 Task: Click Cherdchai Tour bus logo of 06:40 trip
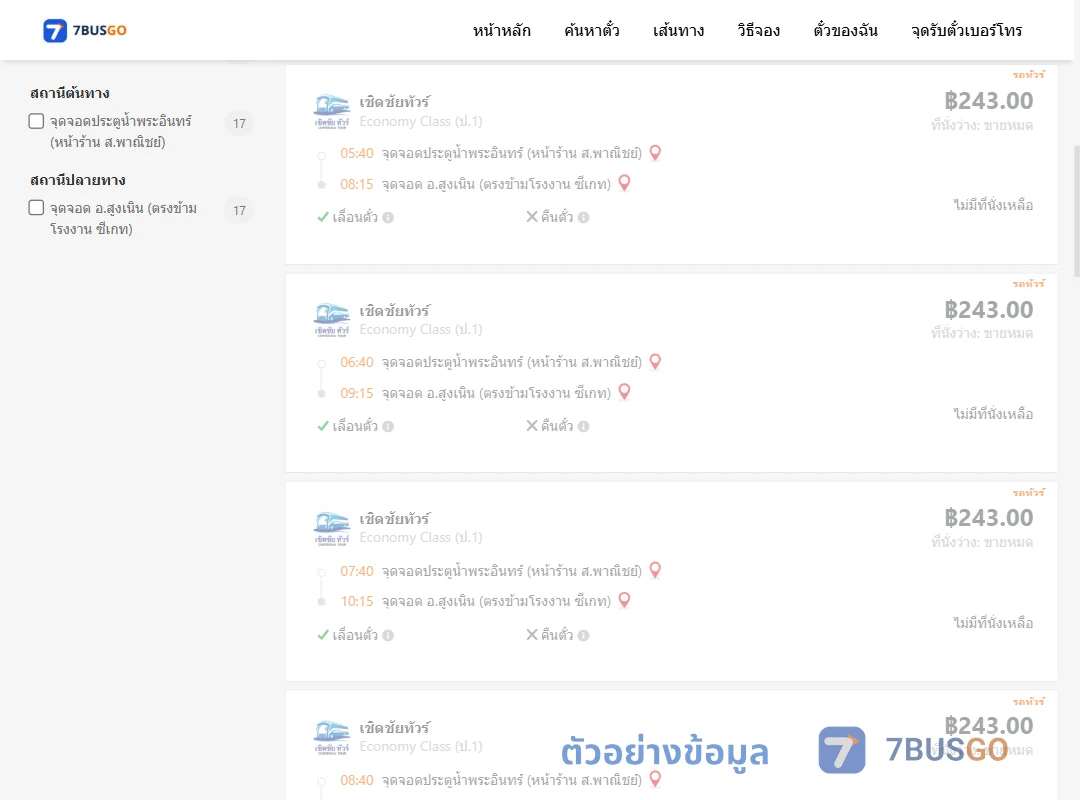click(332, 320)
